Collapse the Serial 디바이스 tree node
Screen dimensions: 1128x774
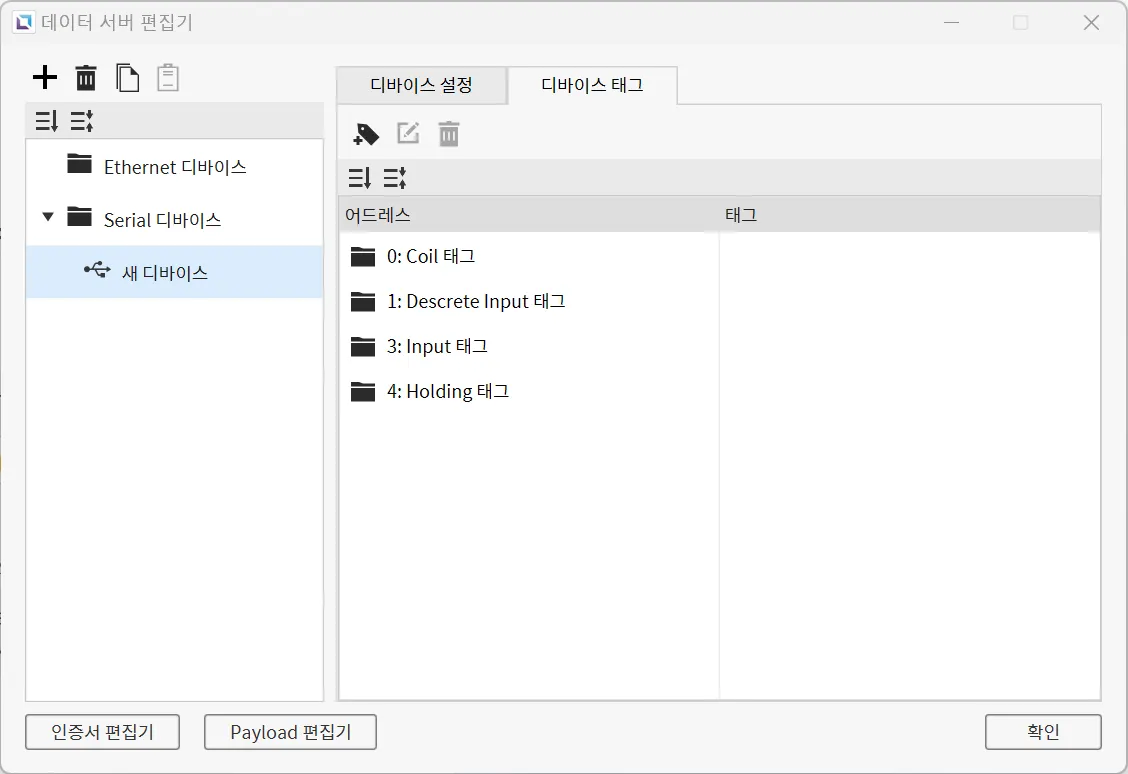(48, 217)
